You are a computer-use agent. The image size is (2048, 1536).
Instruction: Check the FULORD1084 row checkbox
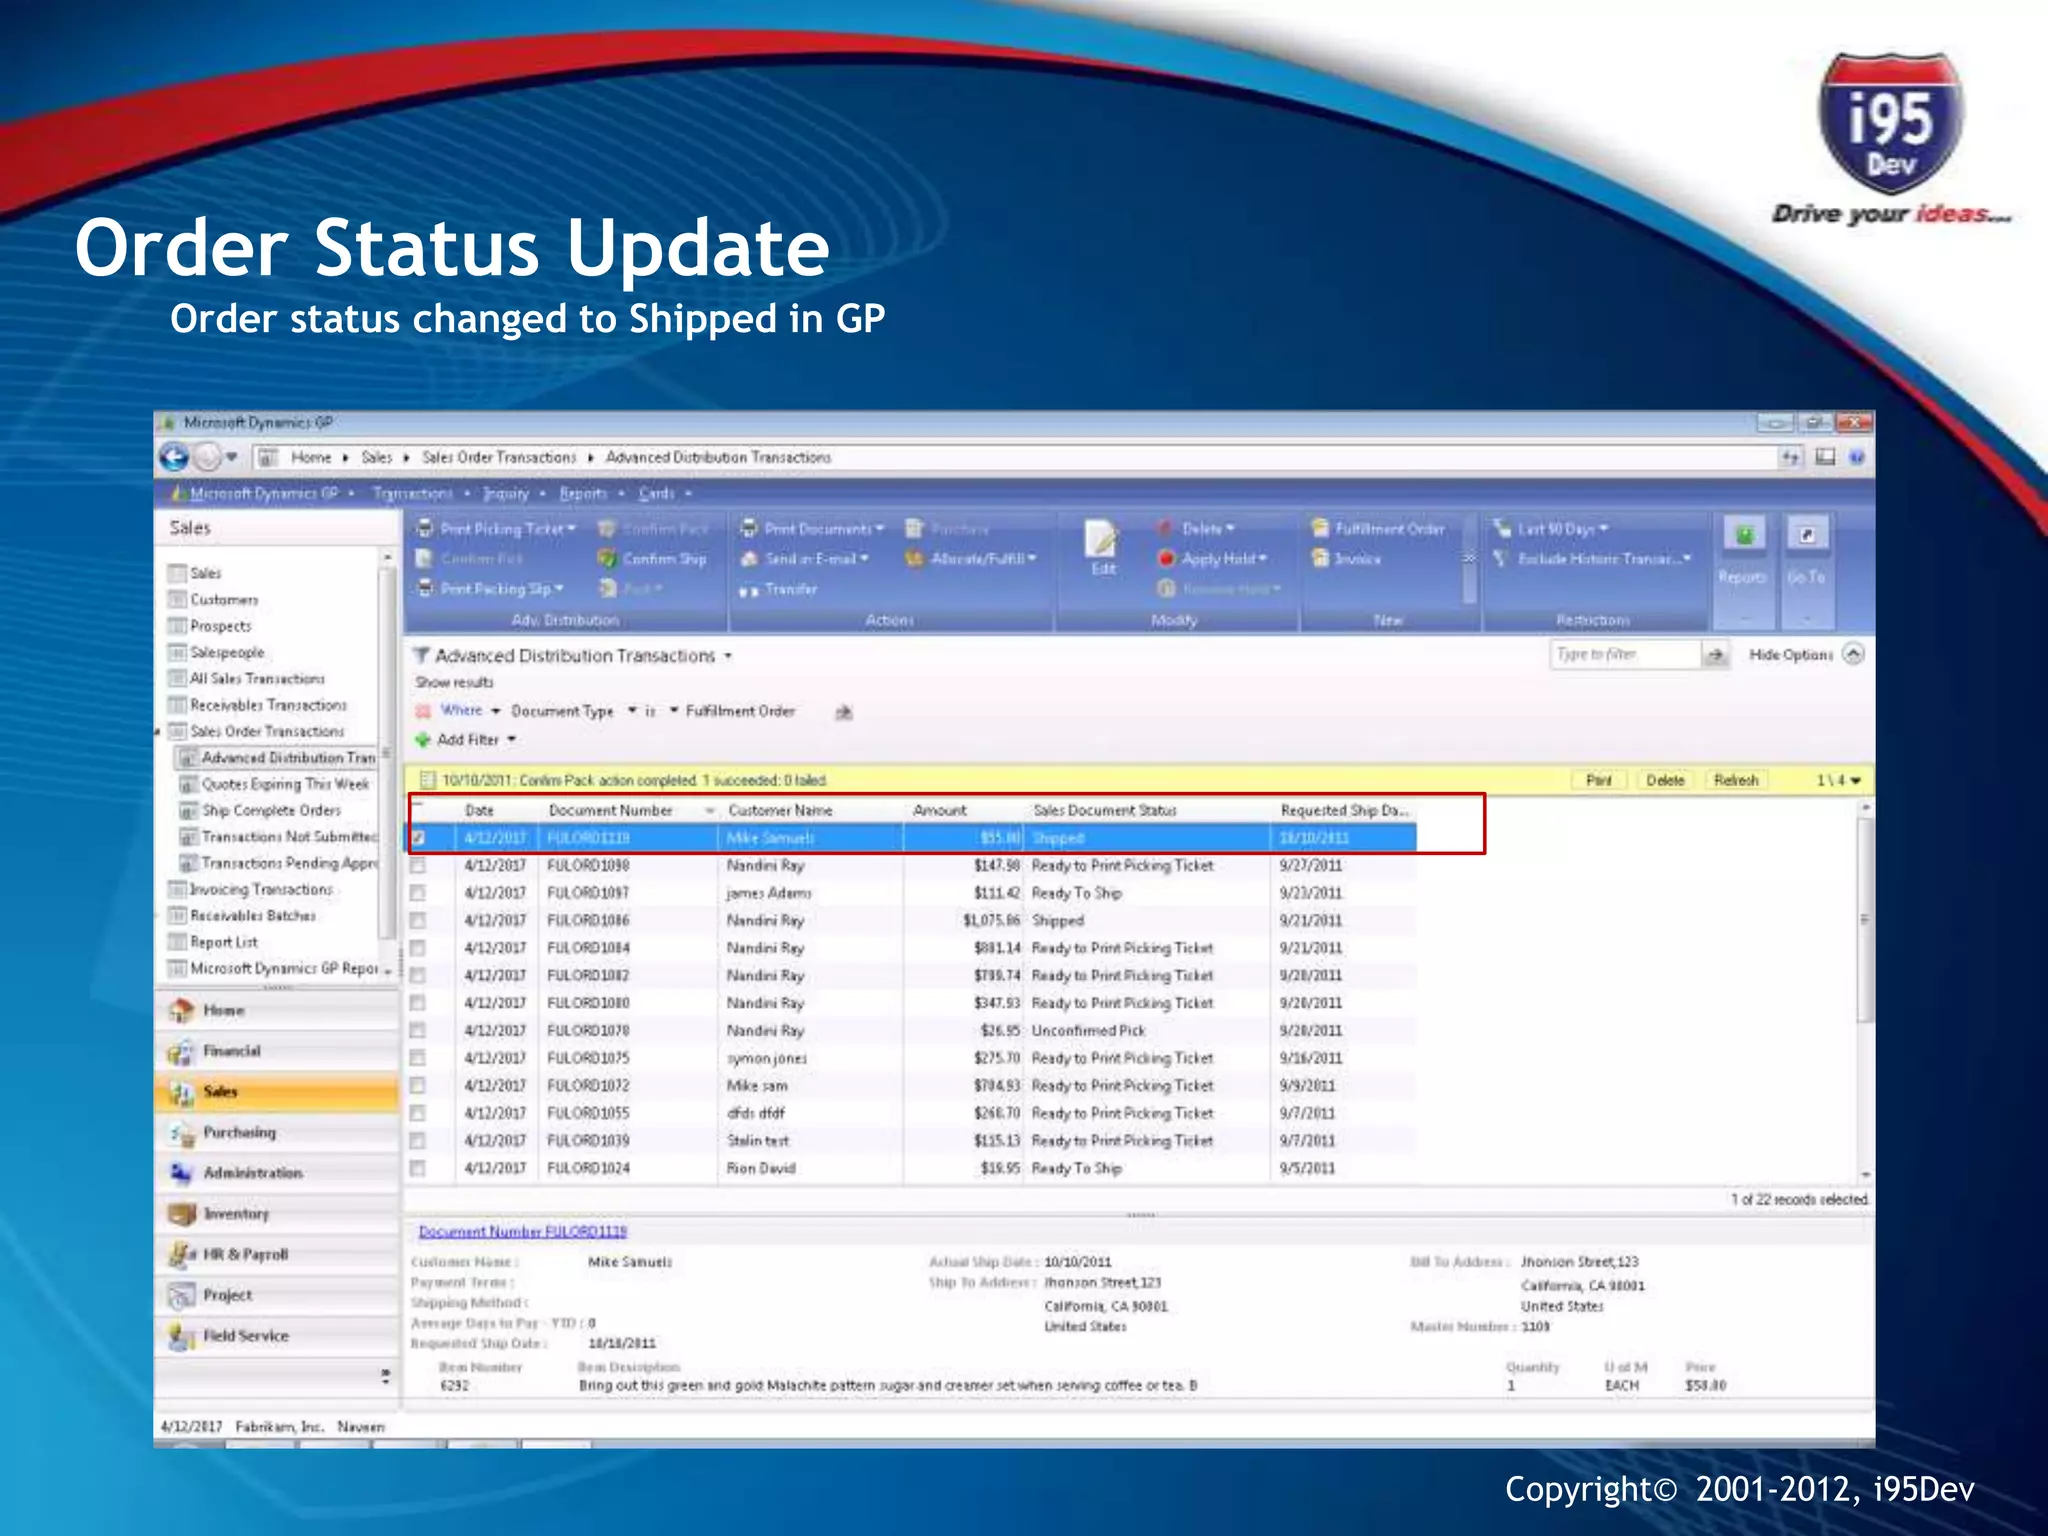pyautogui.click(x=418, y=948)
